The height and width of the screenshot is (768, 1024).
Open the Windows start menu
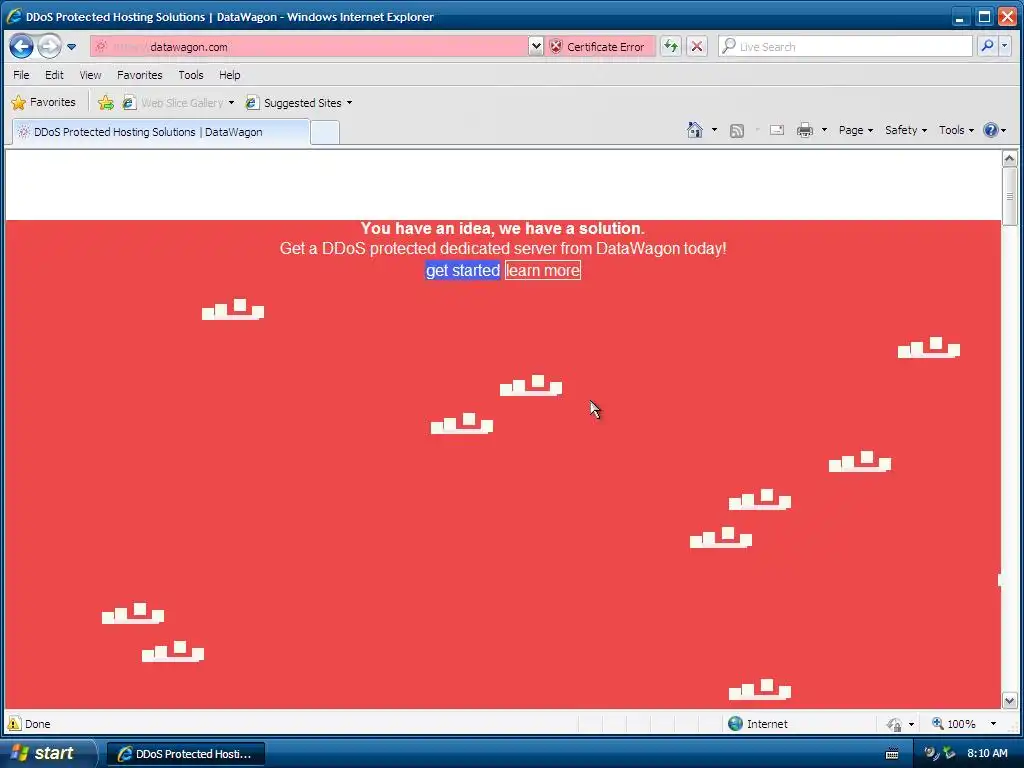pyautogui.click(x=48, y=754)
